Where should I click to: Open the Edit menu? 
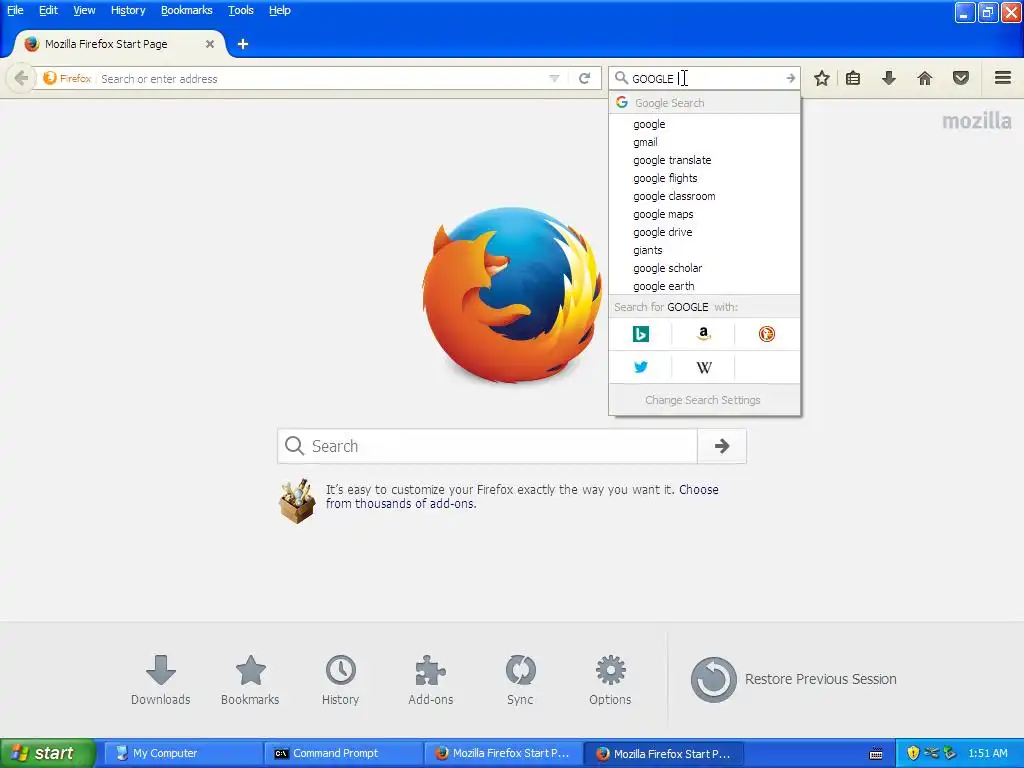pos(48,10)
